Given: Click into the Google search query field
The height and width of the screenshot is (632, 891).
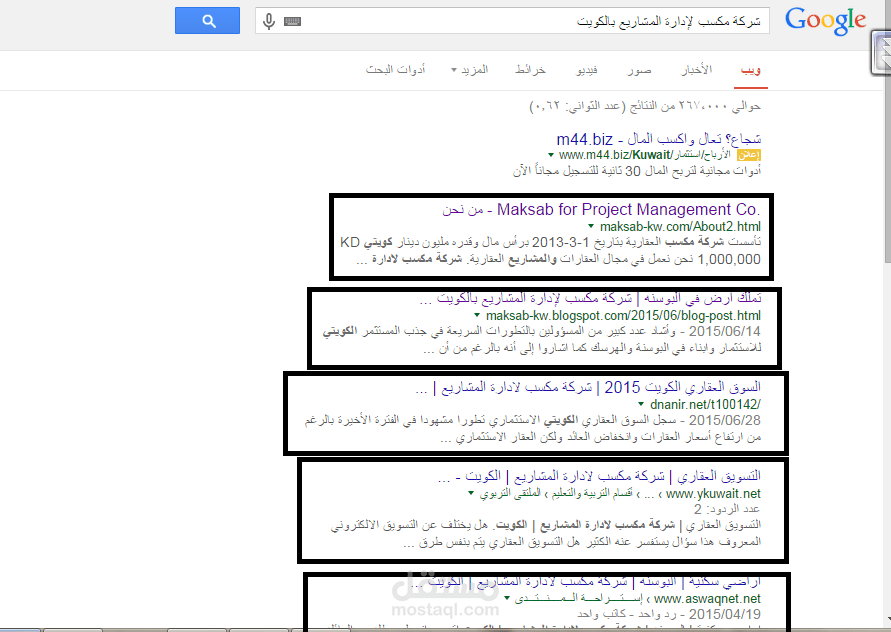Looking at the screenshot, I should (511, 21).
